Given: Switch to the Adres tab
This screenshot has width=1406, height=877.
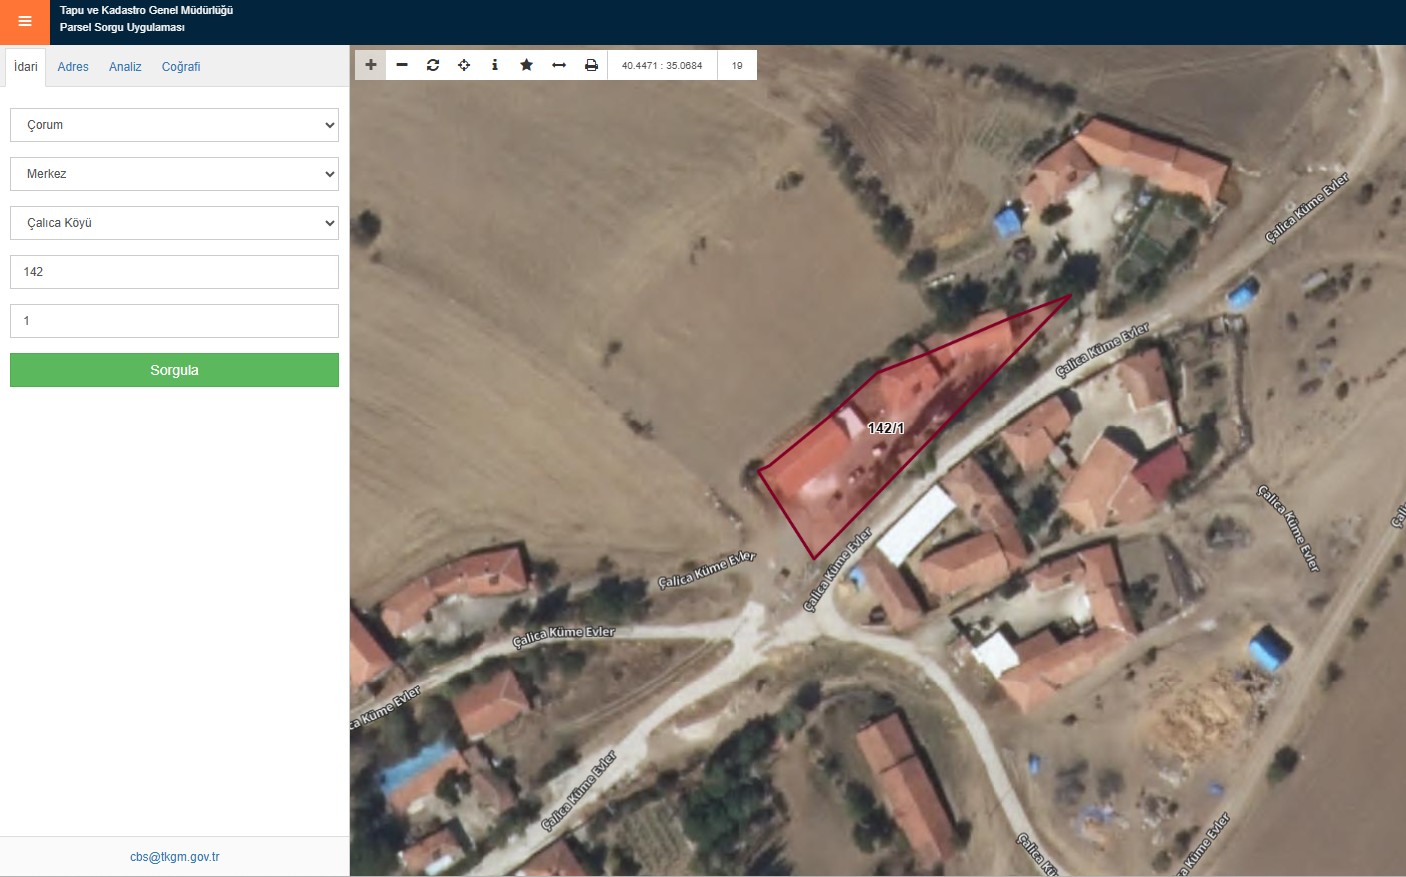Looking at the screenshot, I should coord(73,67).
